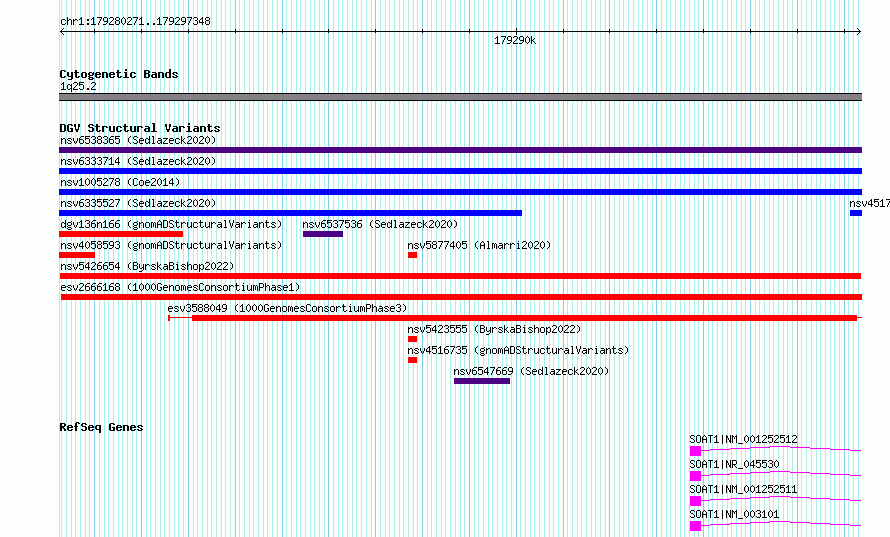The width and height of the screenshot is (890, 537).
Task: Open the nsv4058593 (gnomADStructuralVariants) label
Action: coord(171,245)
